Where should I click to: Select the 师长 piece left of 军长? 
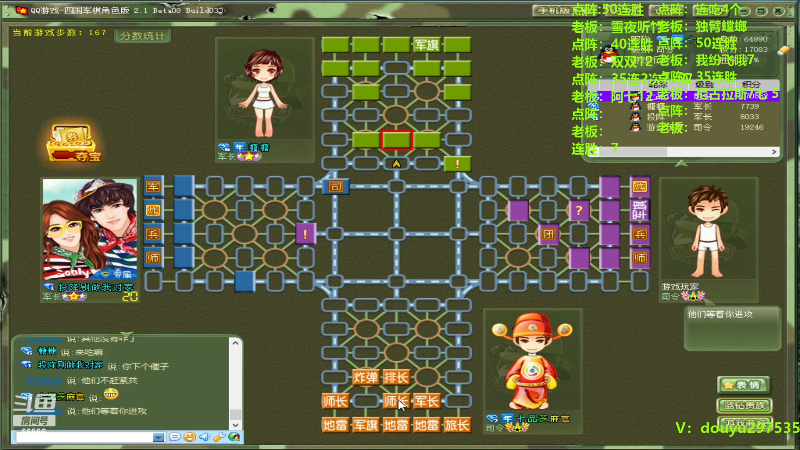[396, 402]
